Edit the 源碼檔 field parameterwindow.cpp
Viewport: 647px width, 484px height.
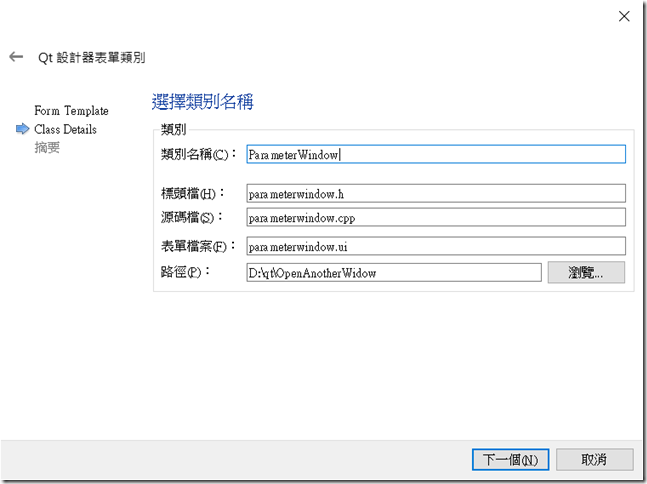tap(436, 217)
